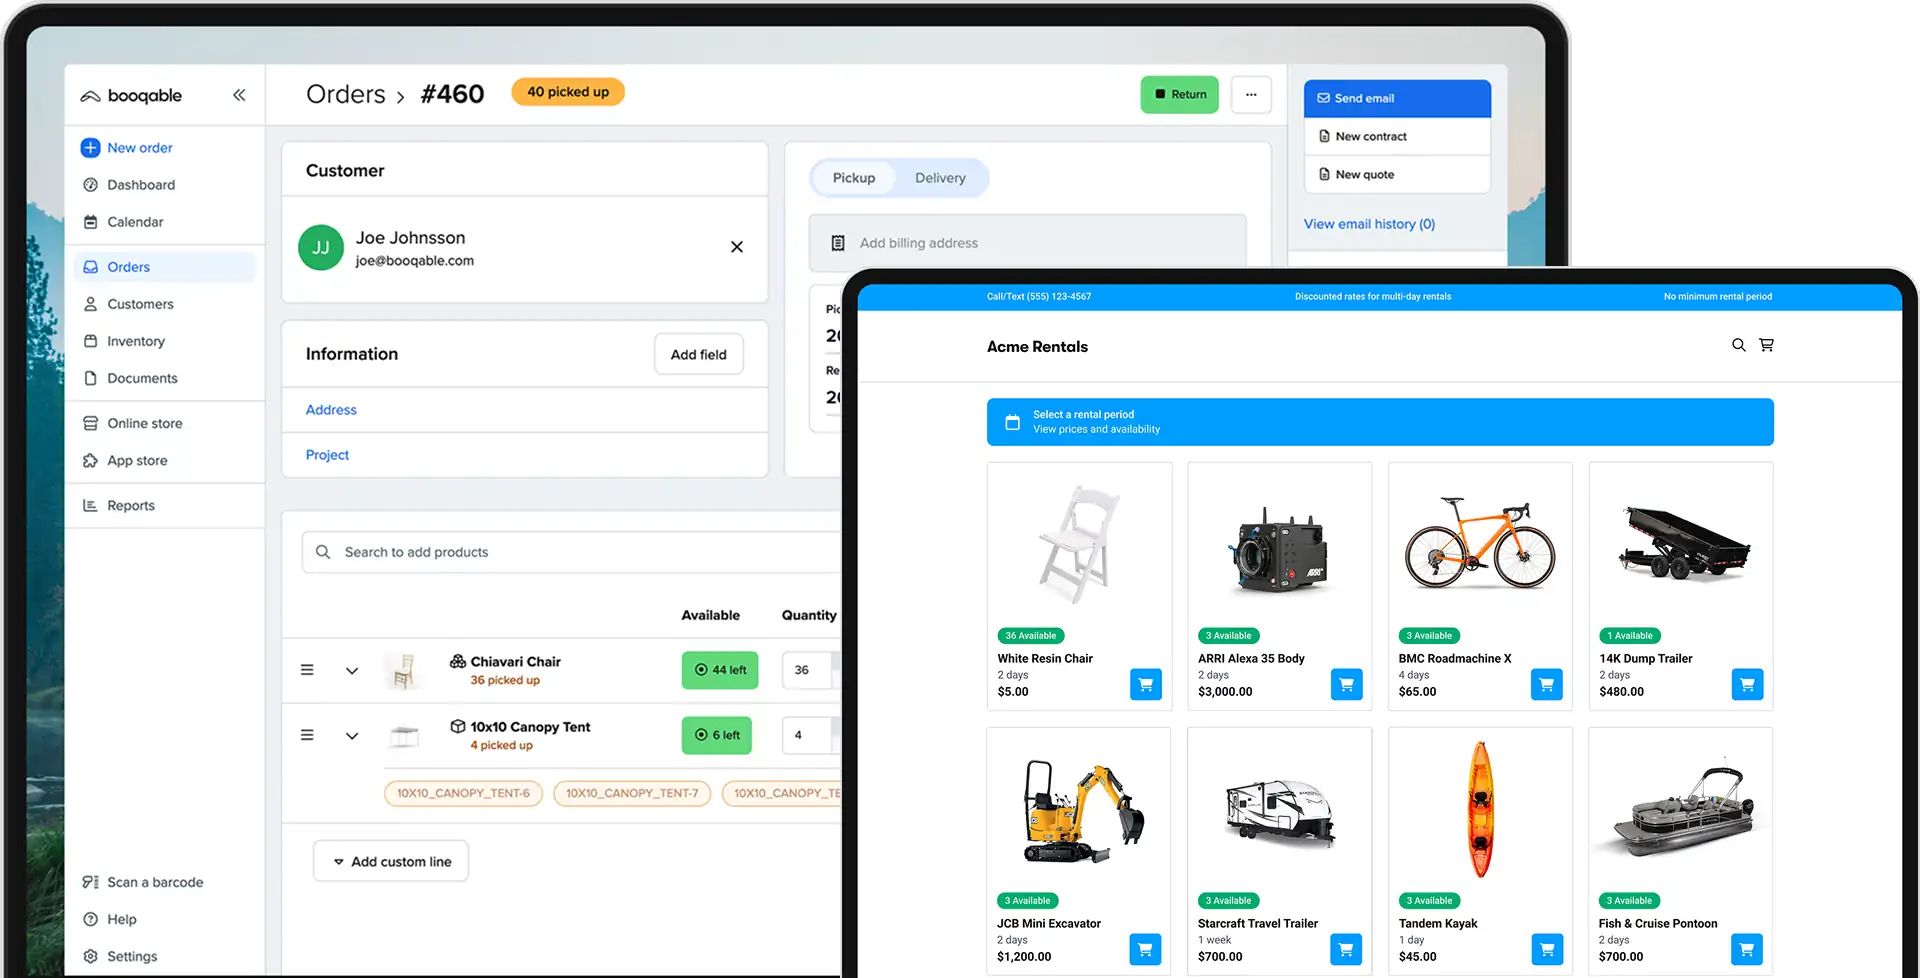Click the Scan a barcode icon

[x=90, y=882]
